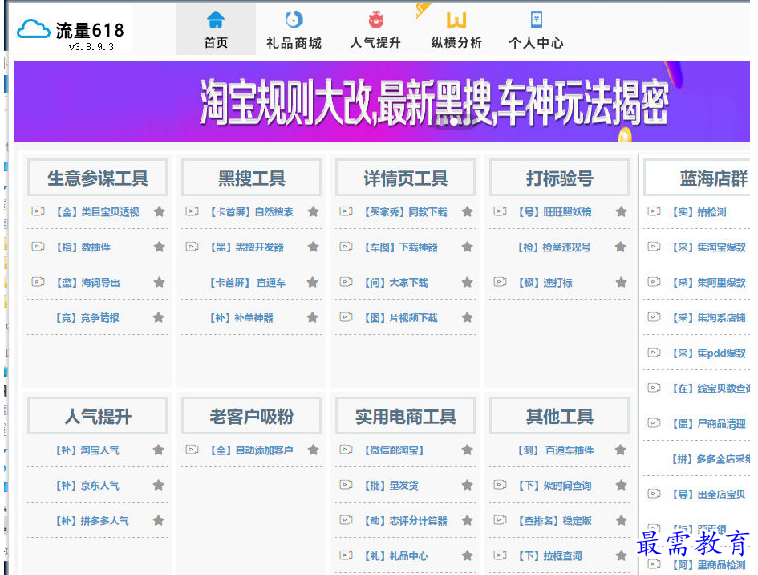This screenshot has width=758, height=575.
Task: Click the 老客户吸粉 category header
Action: click(251, 416)
